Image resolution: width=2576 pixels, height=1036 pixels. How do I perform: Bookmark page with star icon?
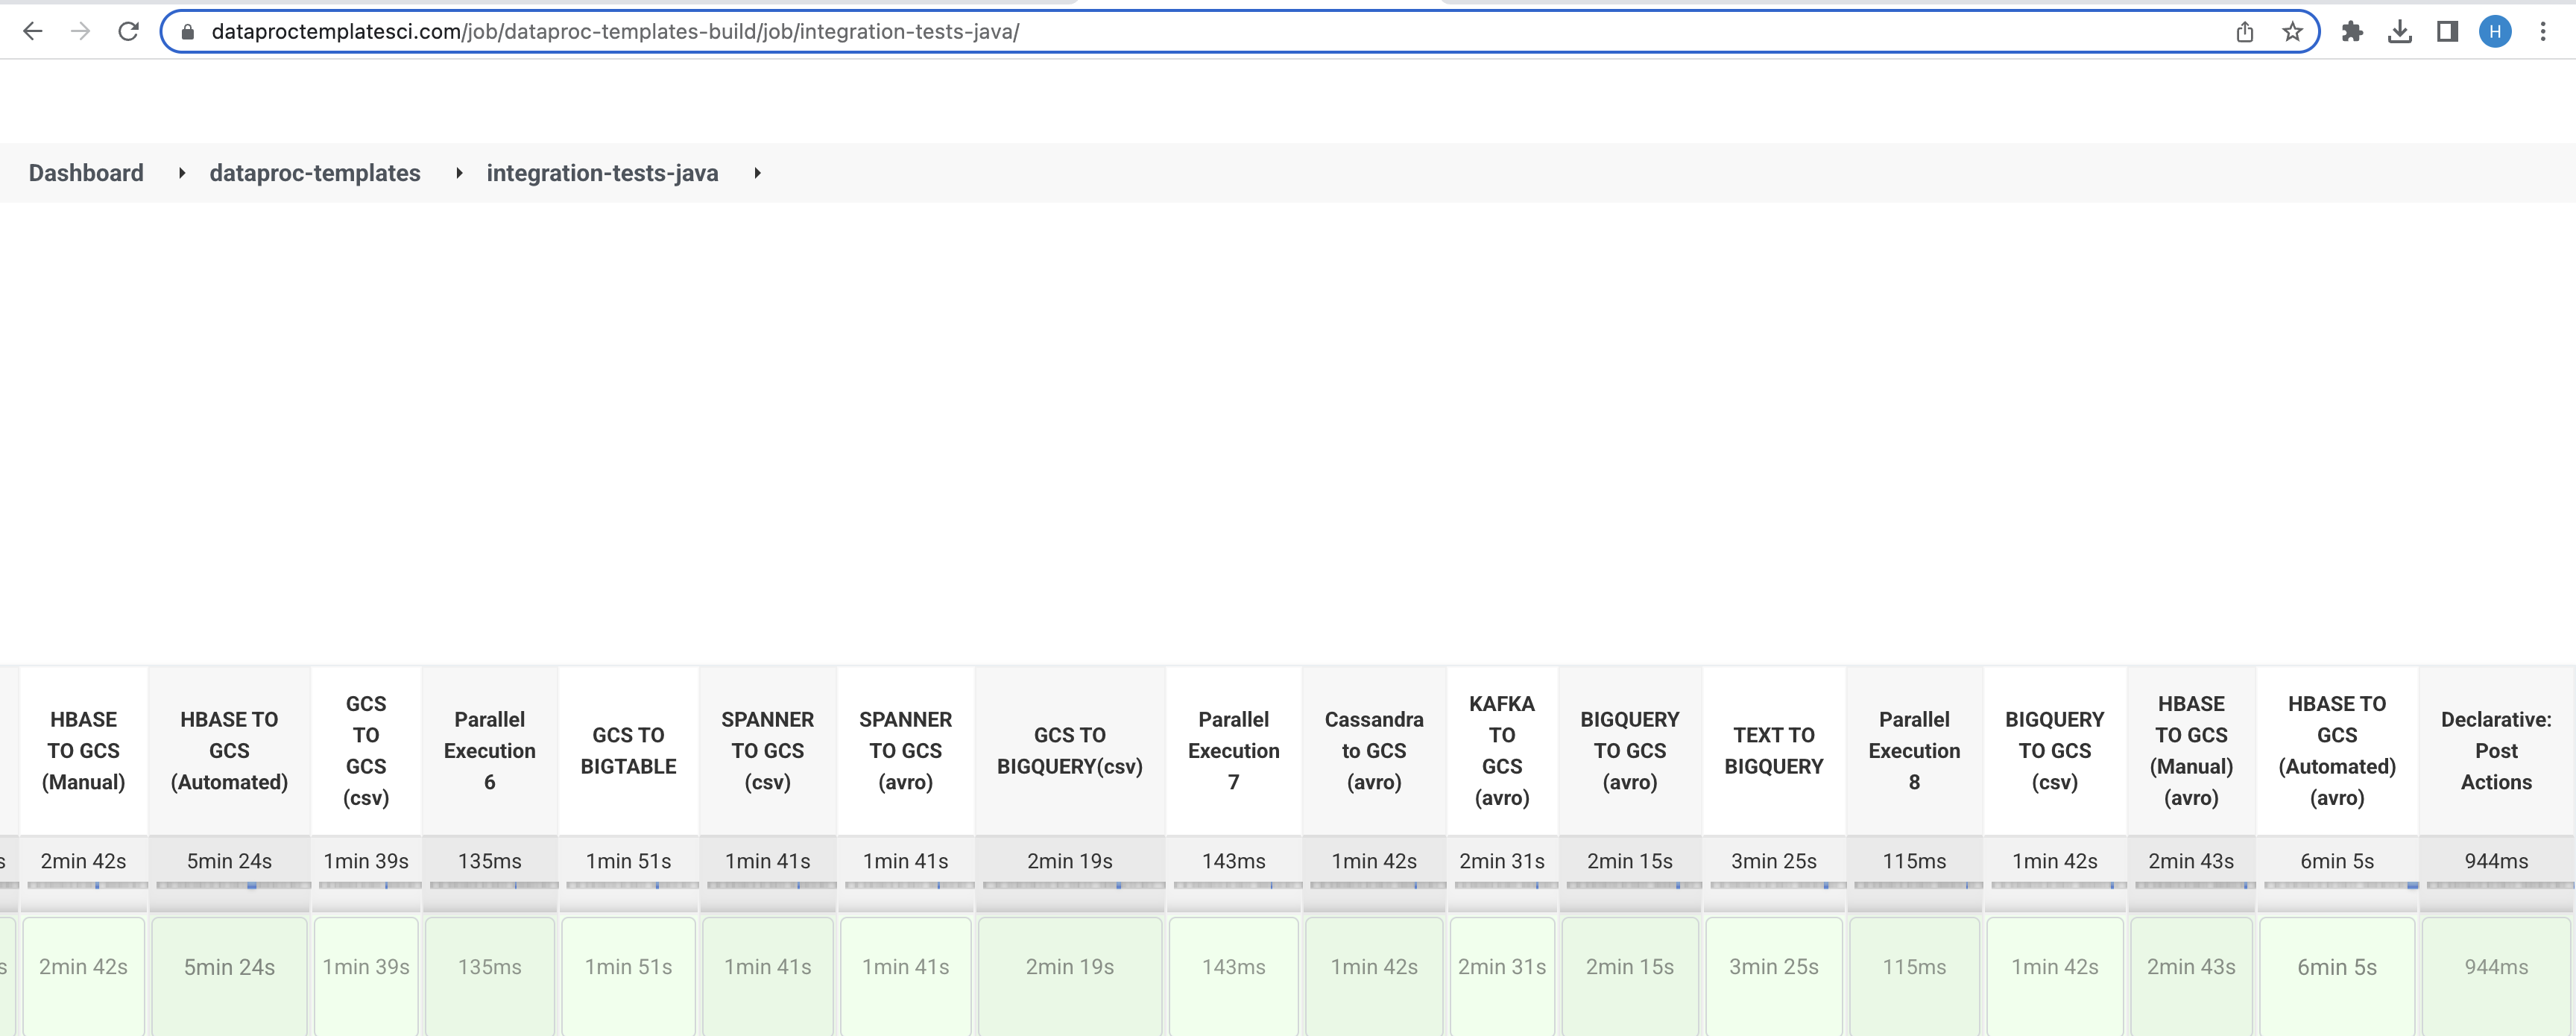[2293, 32]
